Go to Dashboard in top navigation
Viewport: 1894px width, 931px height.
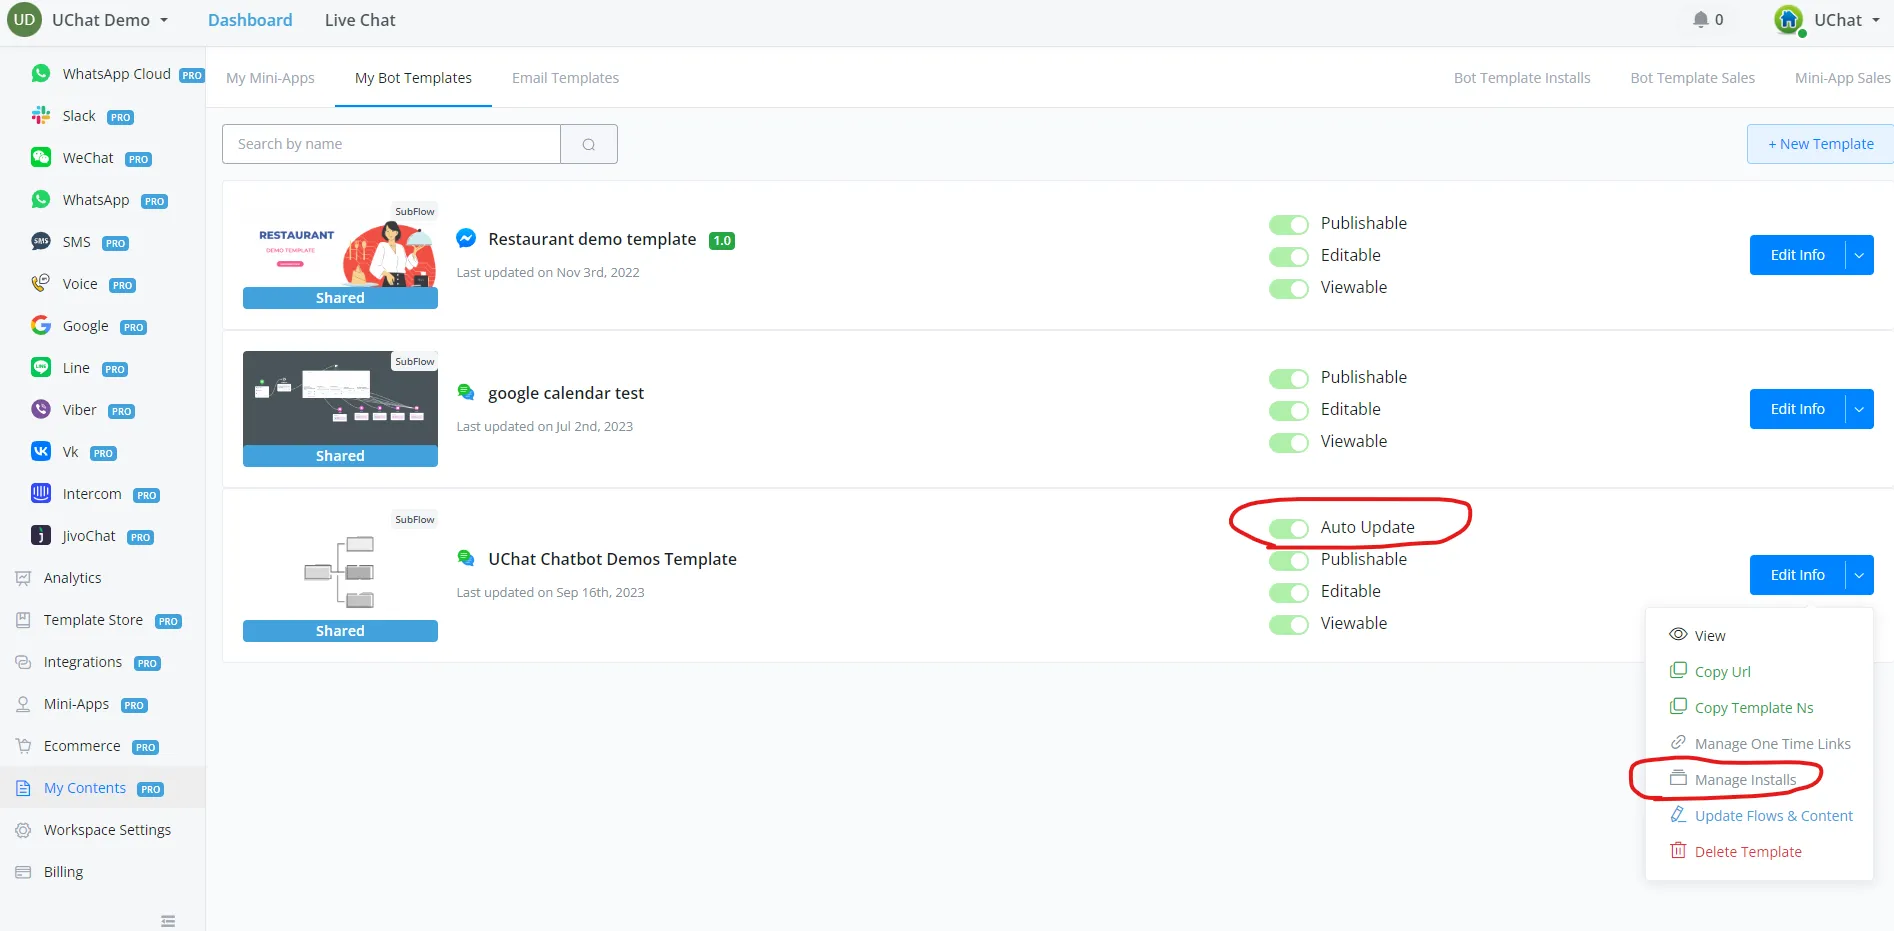click(x=250, y=20)
